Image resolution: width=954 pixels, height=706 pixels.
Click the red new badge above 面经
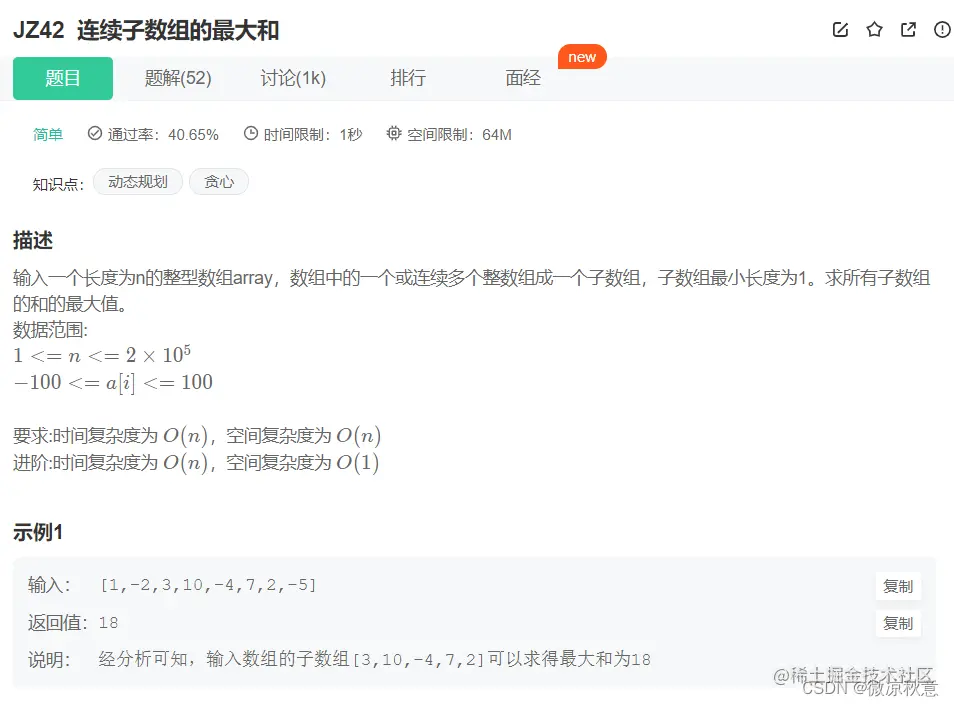[582, 57]
